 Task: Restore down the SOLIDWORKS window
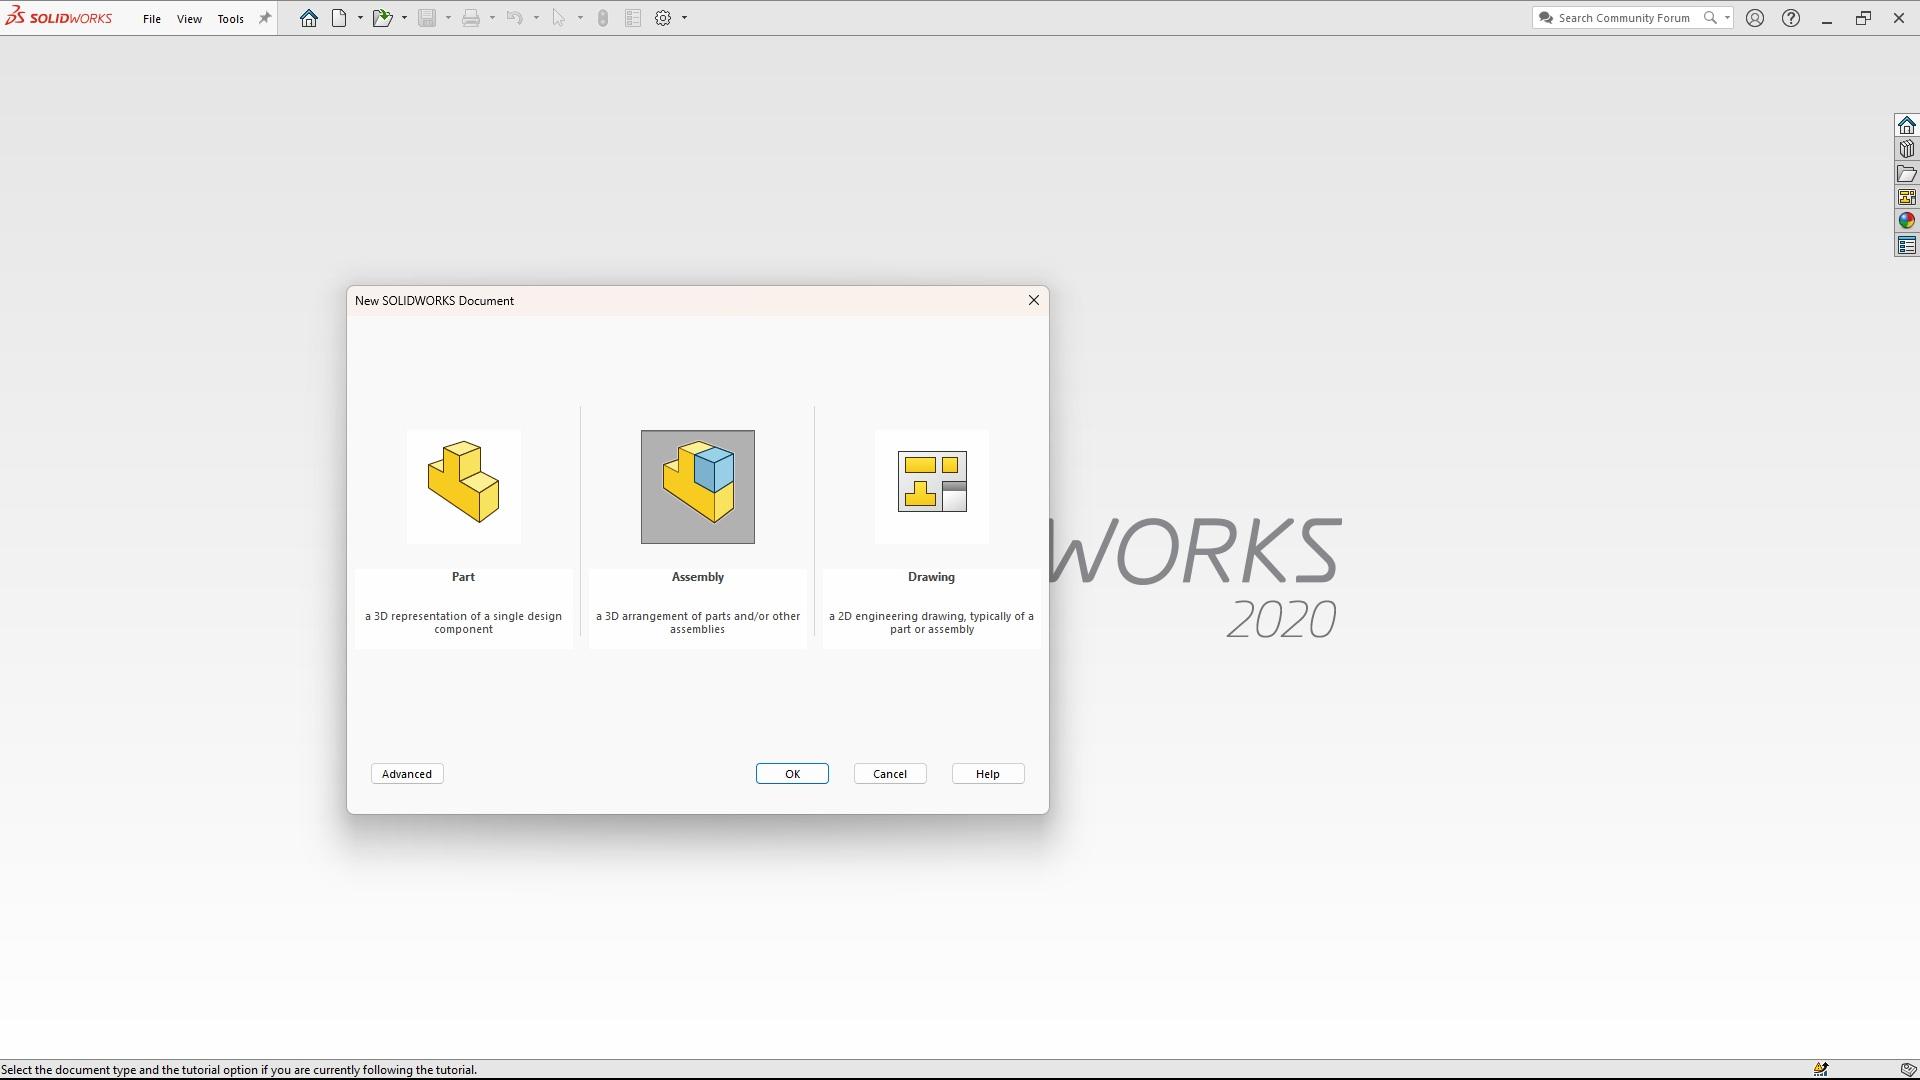click(x=1863, y=18)
